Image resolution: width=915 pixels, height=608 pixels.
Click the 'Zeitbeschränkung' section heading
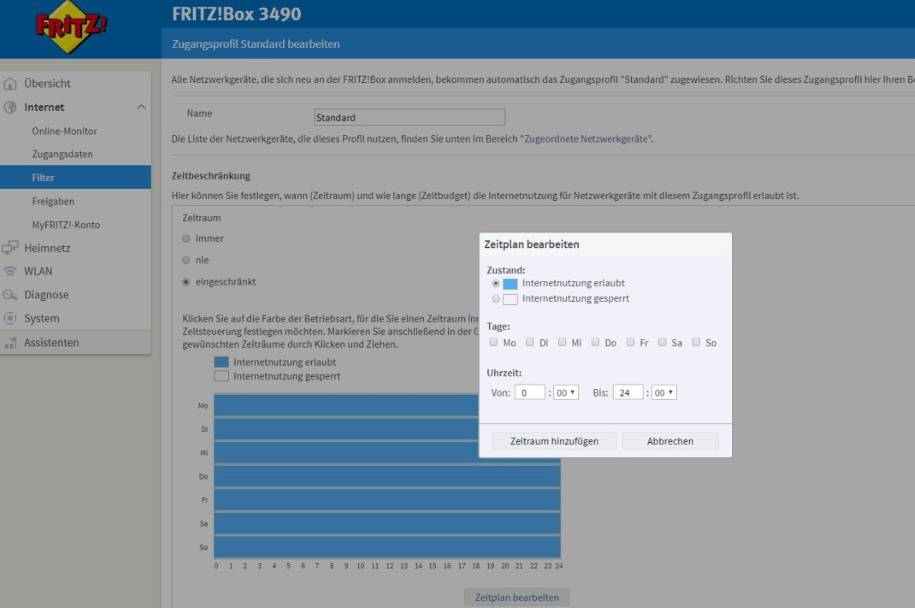point(211,176)
